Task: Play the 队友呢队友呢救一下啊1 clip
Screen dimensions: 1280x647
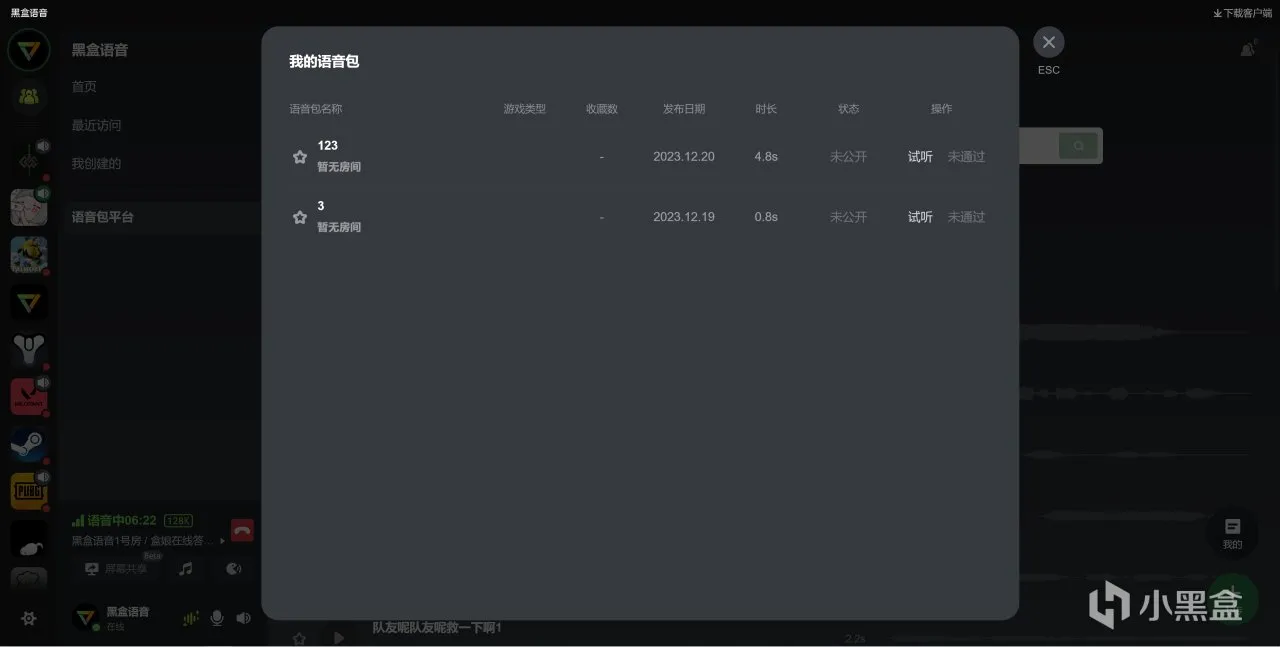Action: [x=339, y=637]
